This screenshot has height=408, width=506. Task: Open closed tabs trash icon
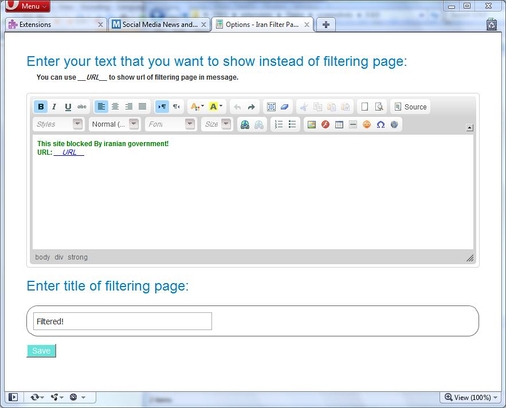492,24
